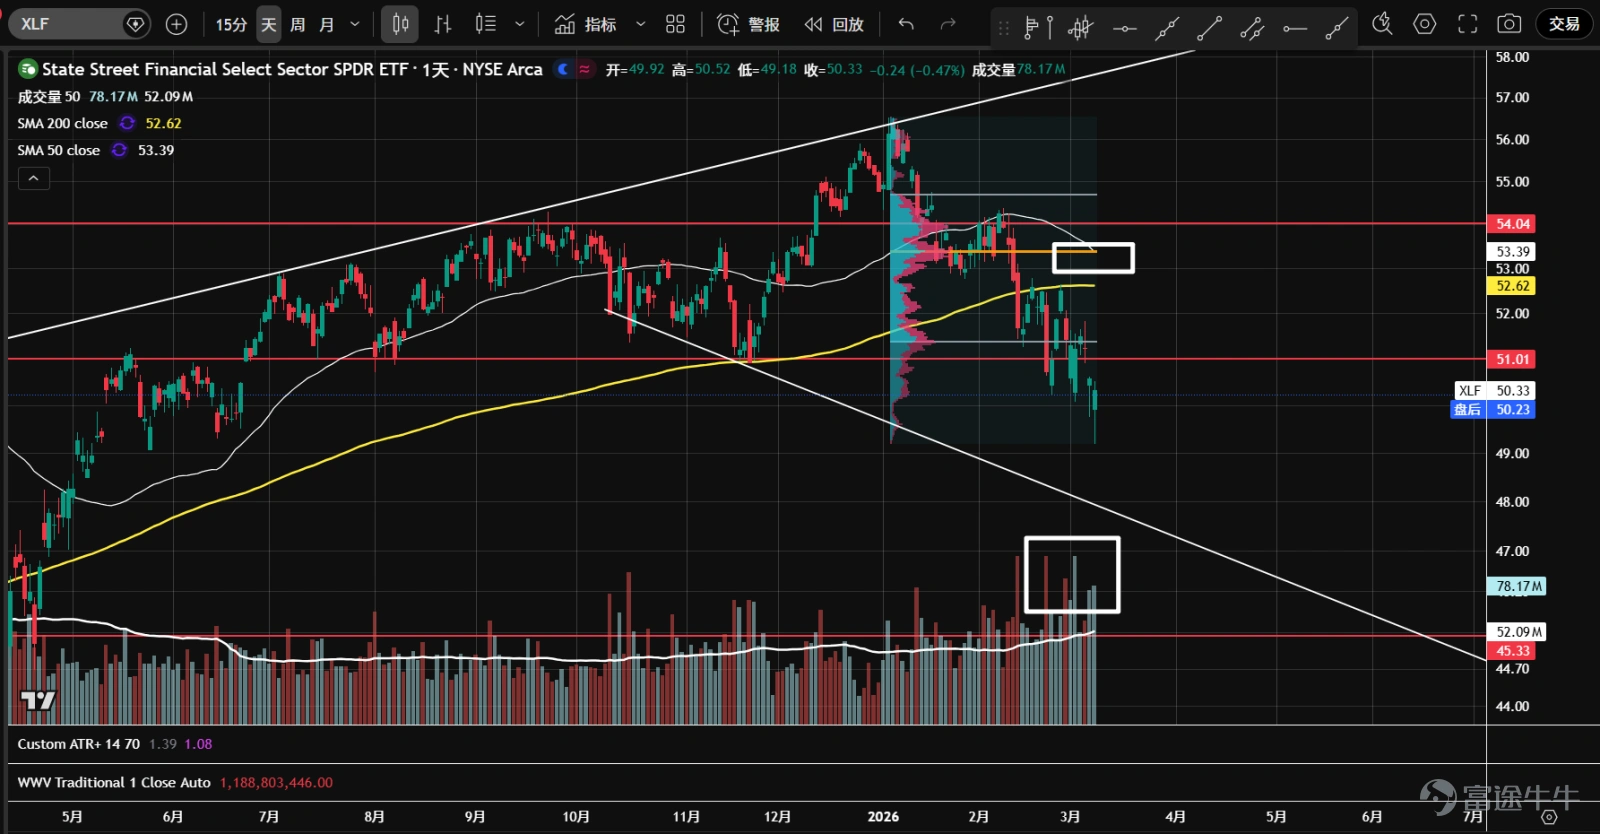Viewport: 1600px width, 834px height.
Task: Select the anchored volume profile tool
Action: [1037, 28]
